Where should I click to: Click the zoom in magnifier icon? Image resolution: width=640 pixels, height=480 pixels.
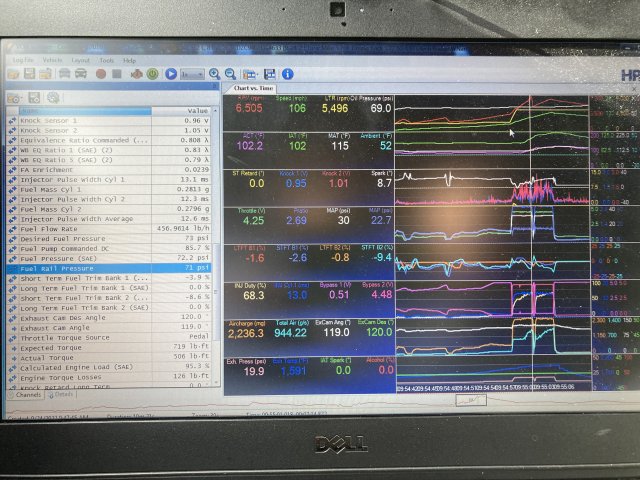215,74
